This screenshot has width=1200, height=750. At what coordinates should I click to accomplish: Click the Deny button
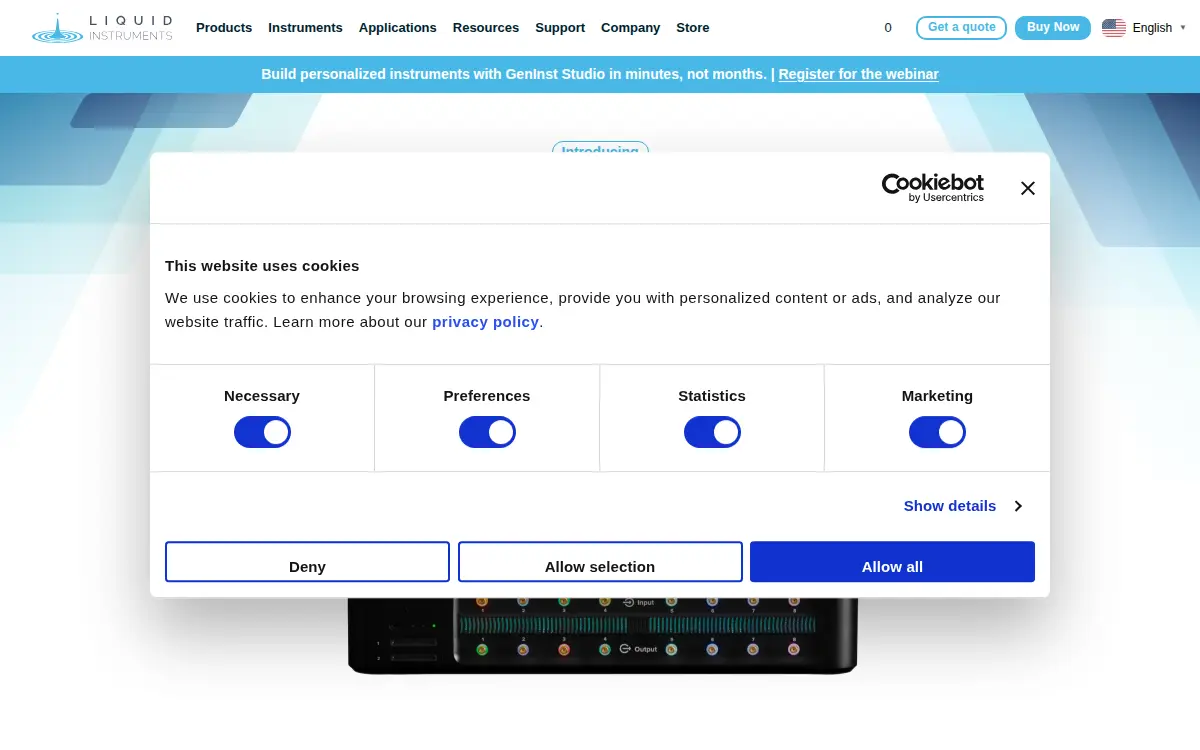307,562
